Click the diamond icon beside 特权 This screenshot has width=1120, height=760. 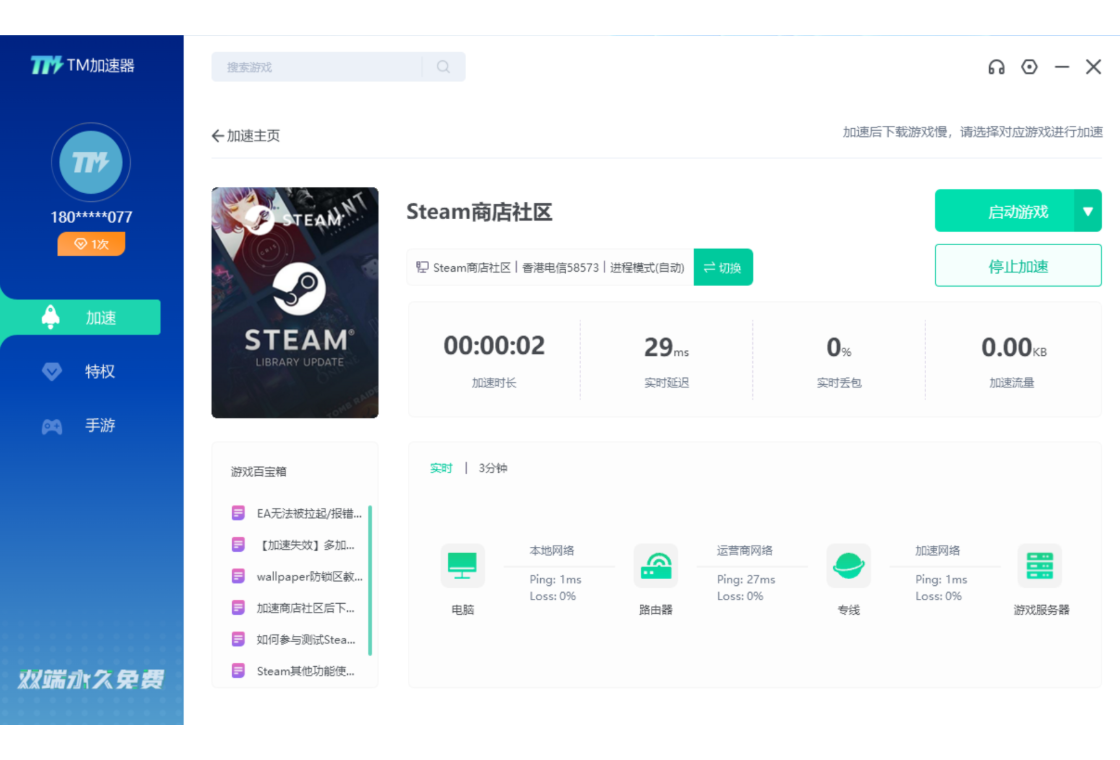[x=51, y=371]
